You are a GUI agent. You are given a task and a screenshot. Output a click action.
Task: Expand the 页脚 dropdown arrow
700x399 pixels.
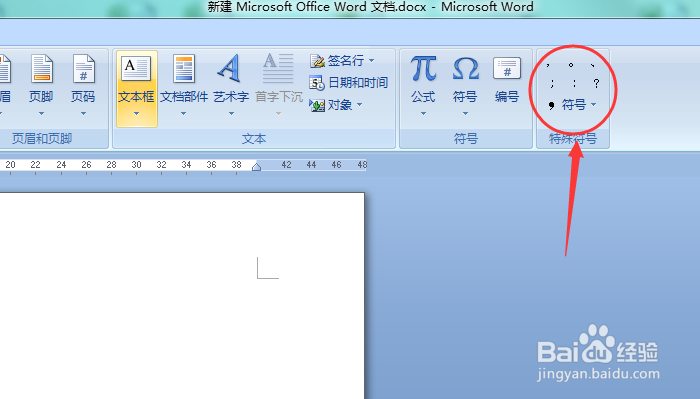point(42,114)
